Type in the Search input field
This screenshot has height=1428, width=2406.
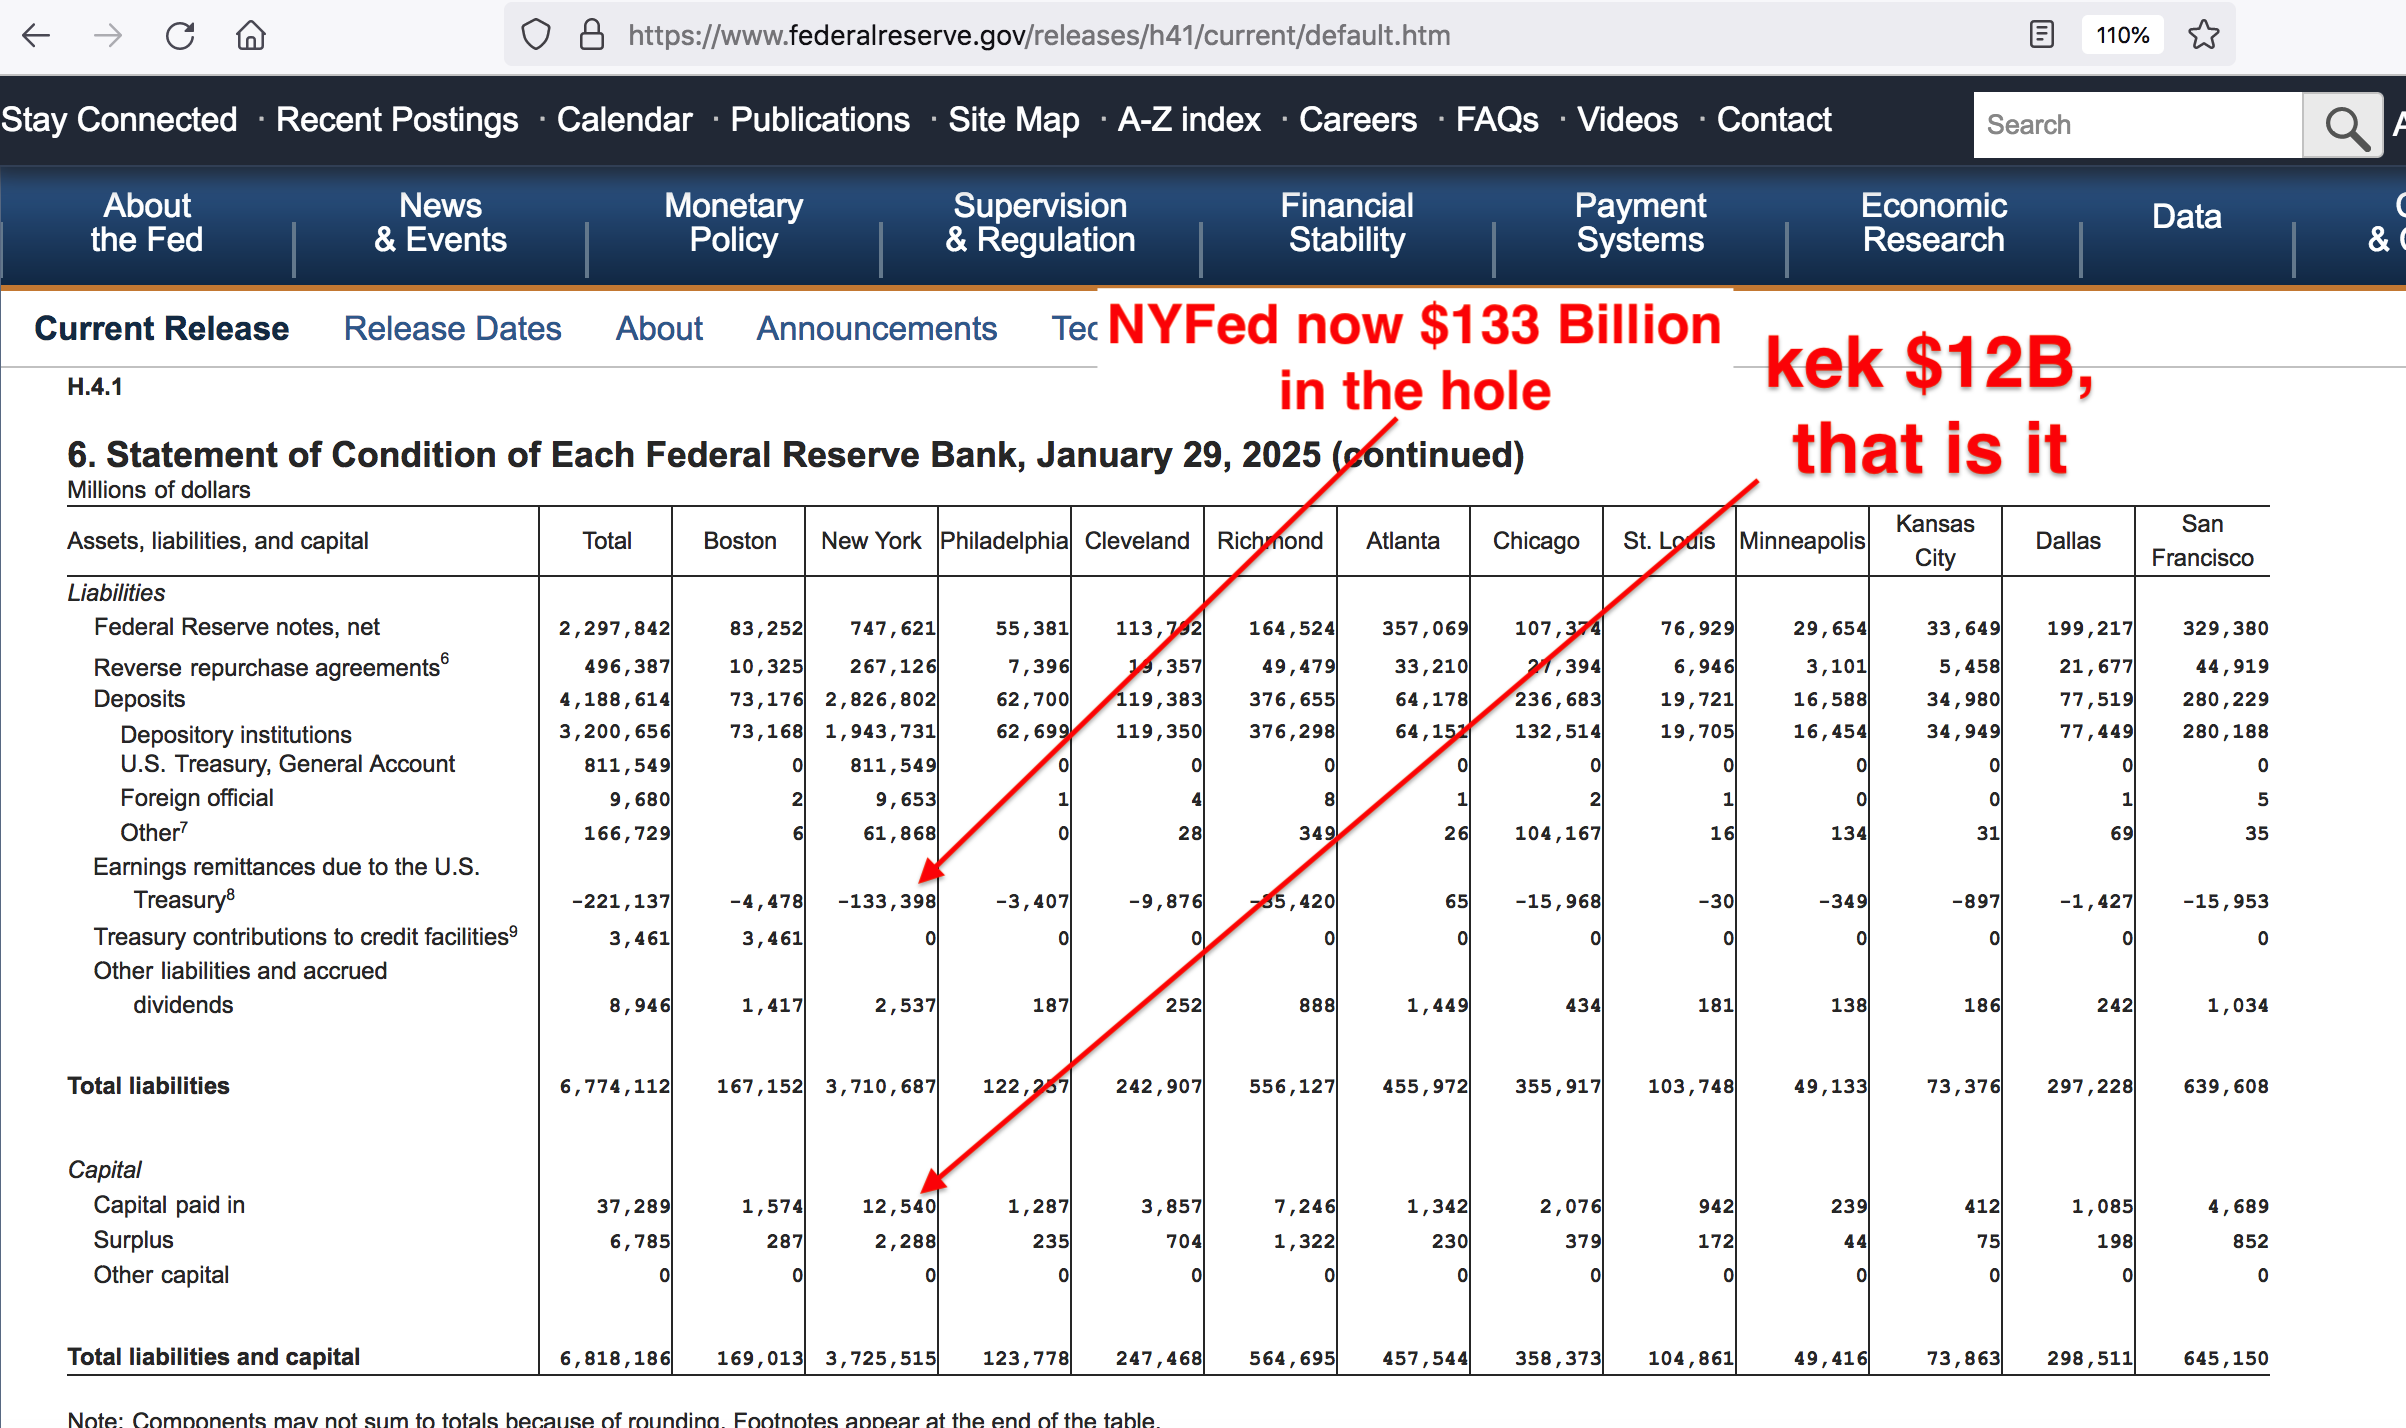pyautogui.click(x=2138, y=126)
